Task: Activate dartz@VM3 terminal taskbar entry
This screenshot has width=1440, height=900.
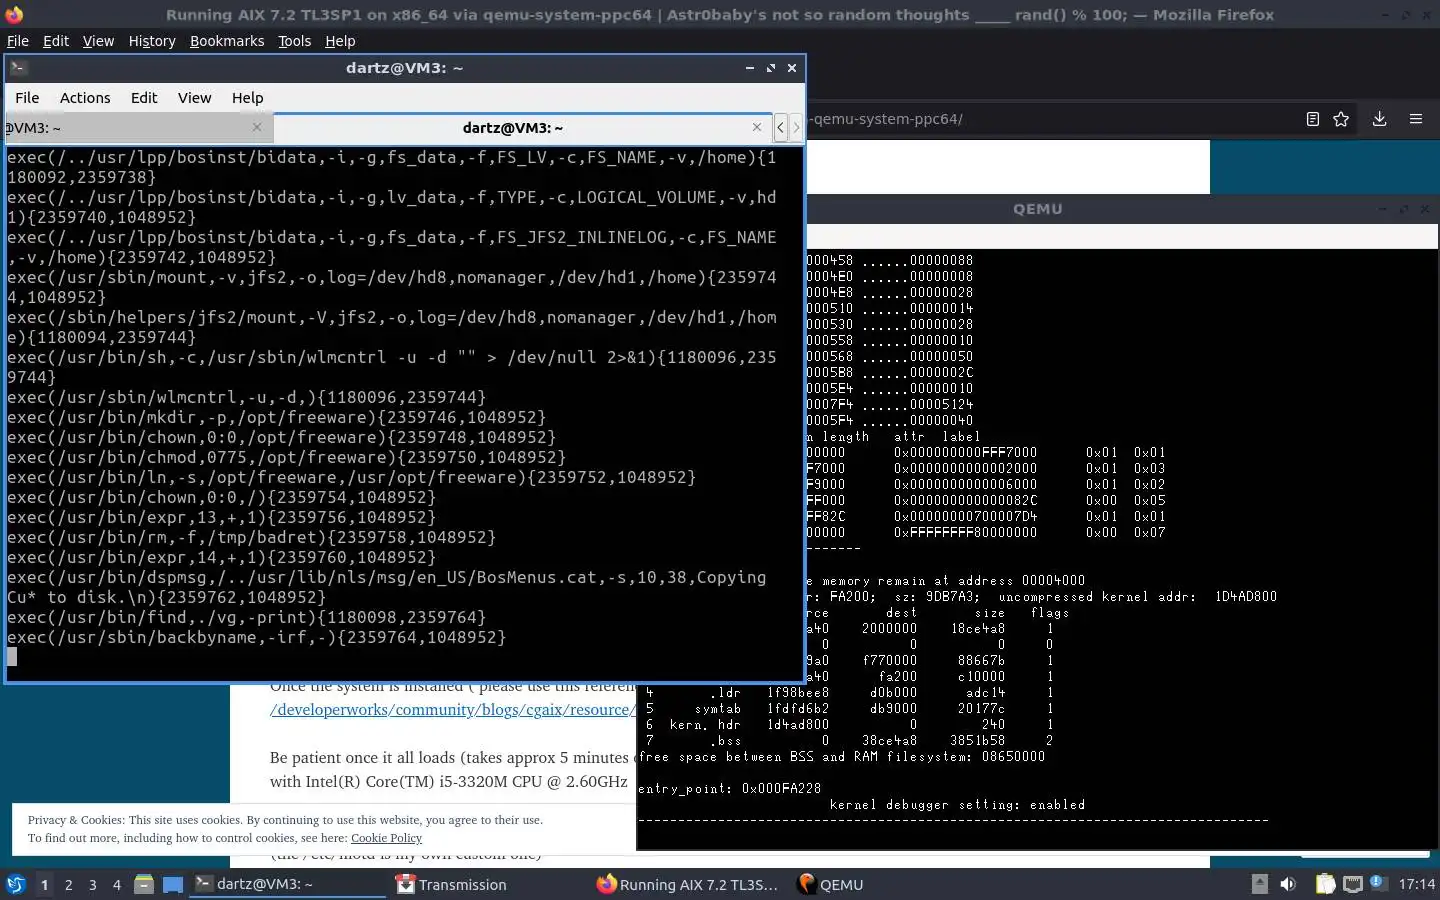Action: point(286,884)
